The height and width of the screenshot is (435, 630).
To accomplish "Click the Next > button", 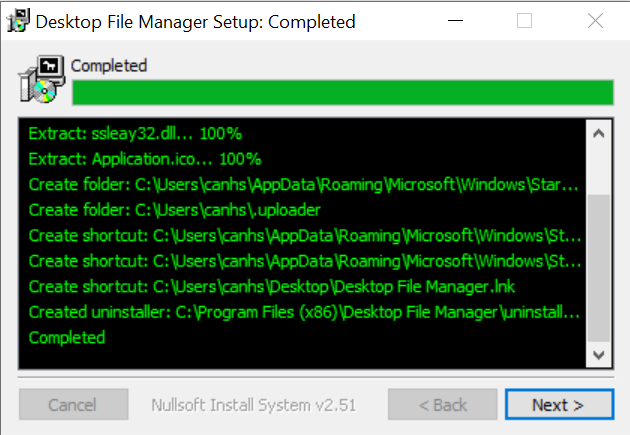I will 559,404.
